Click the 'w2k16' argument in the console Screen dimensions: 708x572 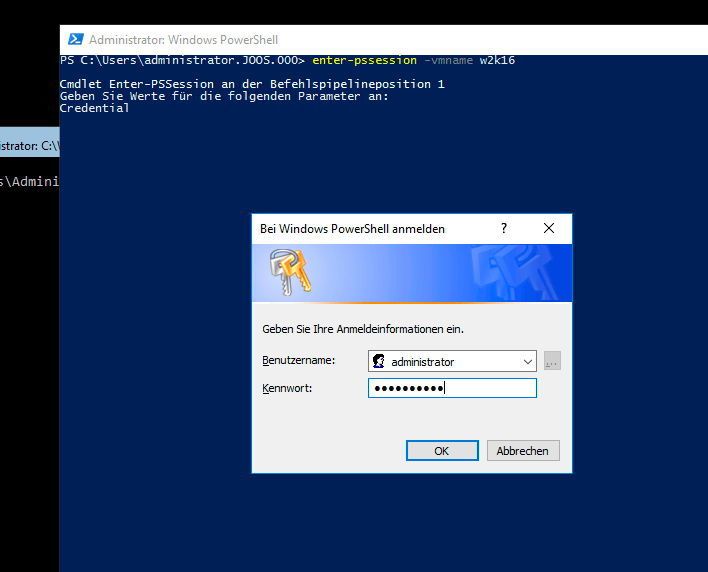[x=497, y=60]
